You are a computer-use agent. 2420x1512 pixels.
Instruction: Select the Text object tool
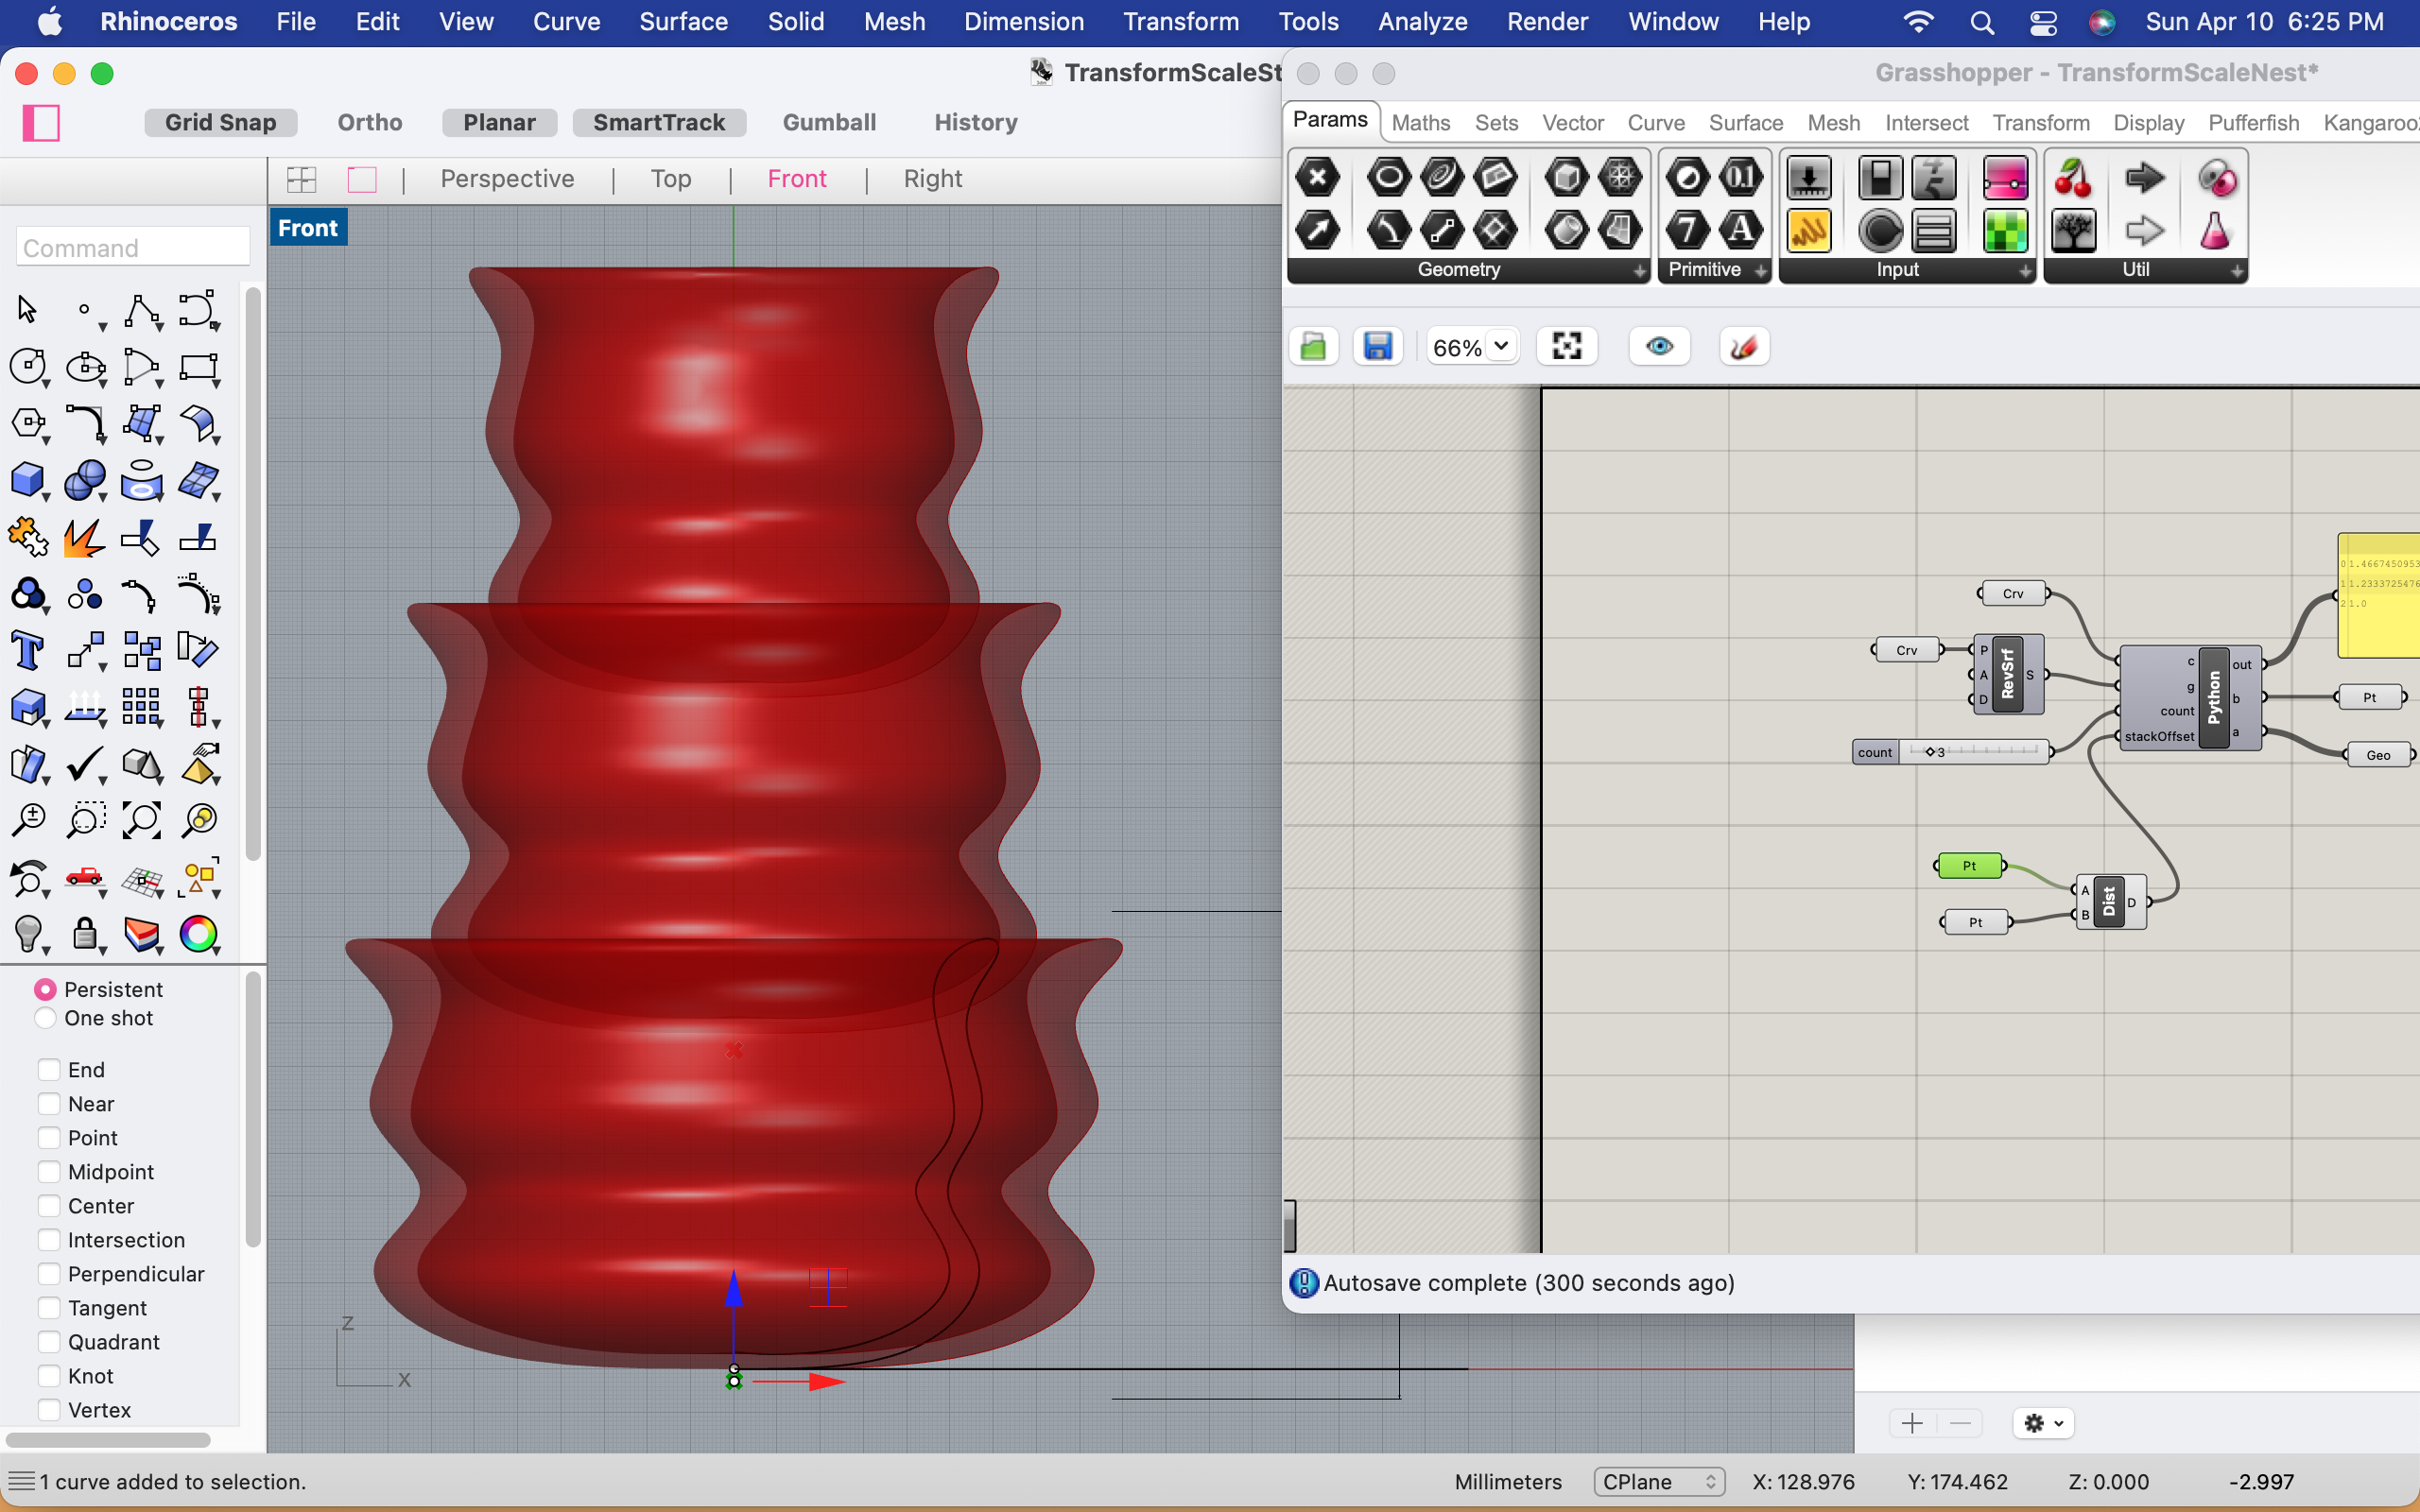click(27, 651)
